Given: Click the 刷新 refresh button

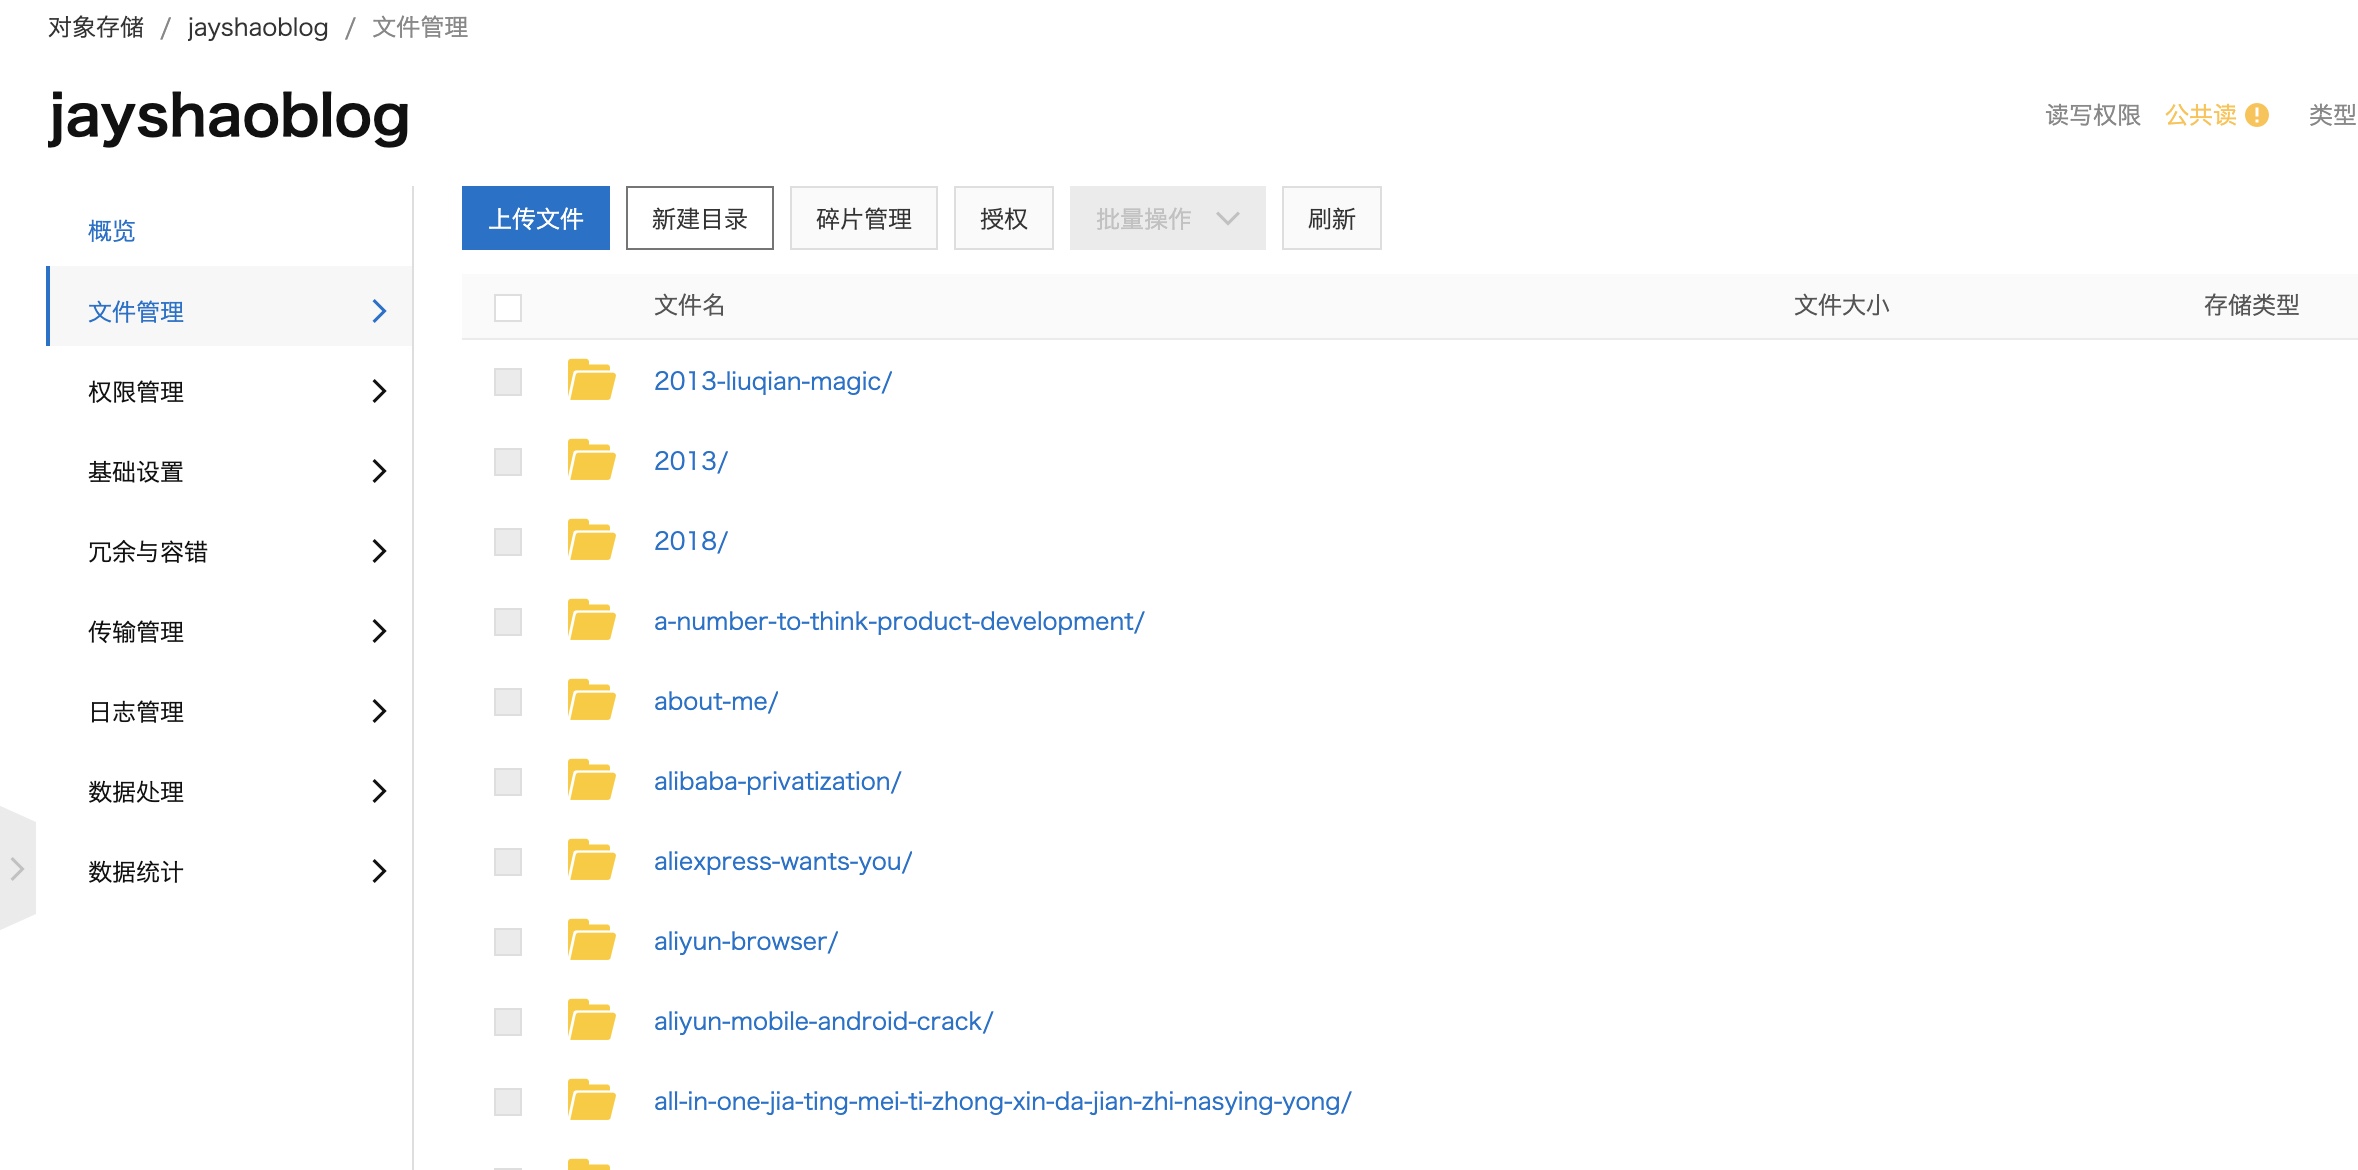Looking at the screenshot, I should click(x=1331, y=219).
